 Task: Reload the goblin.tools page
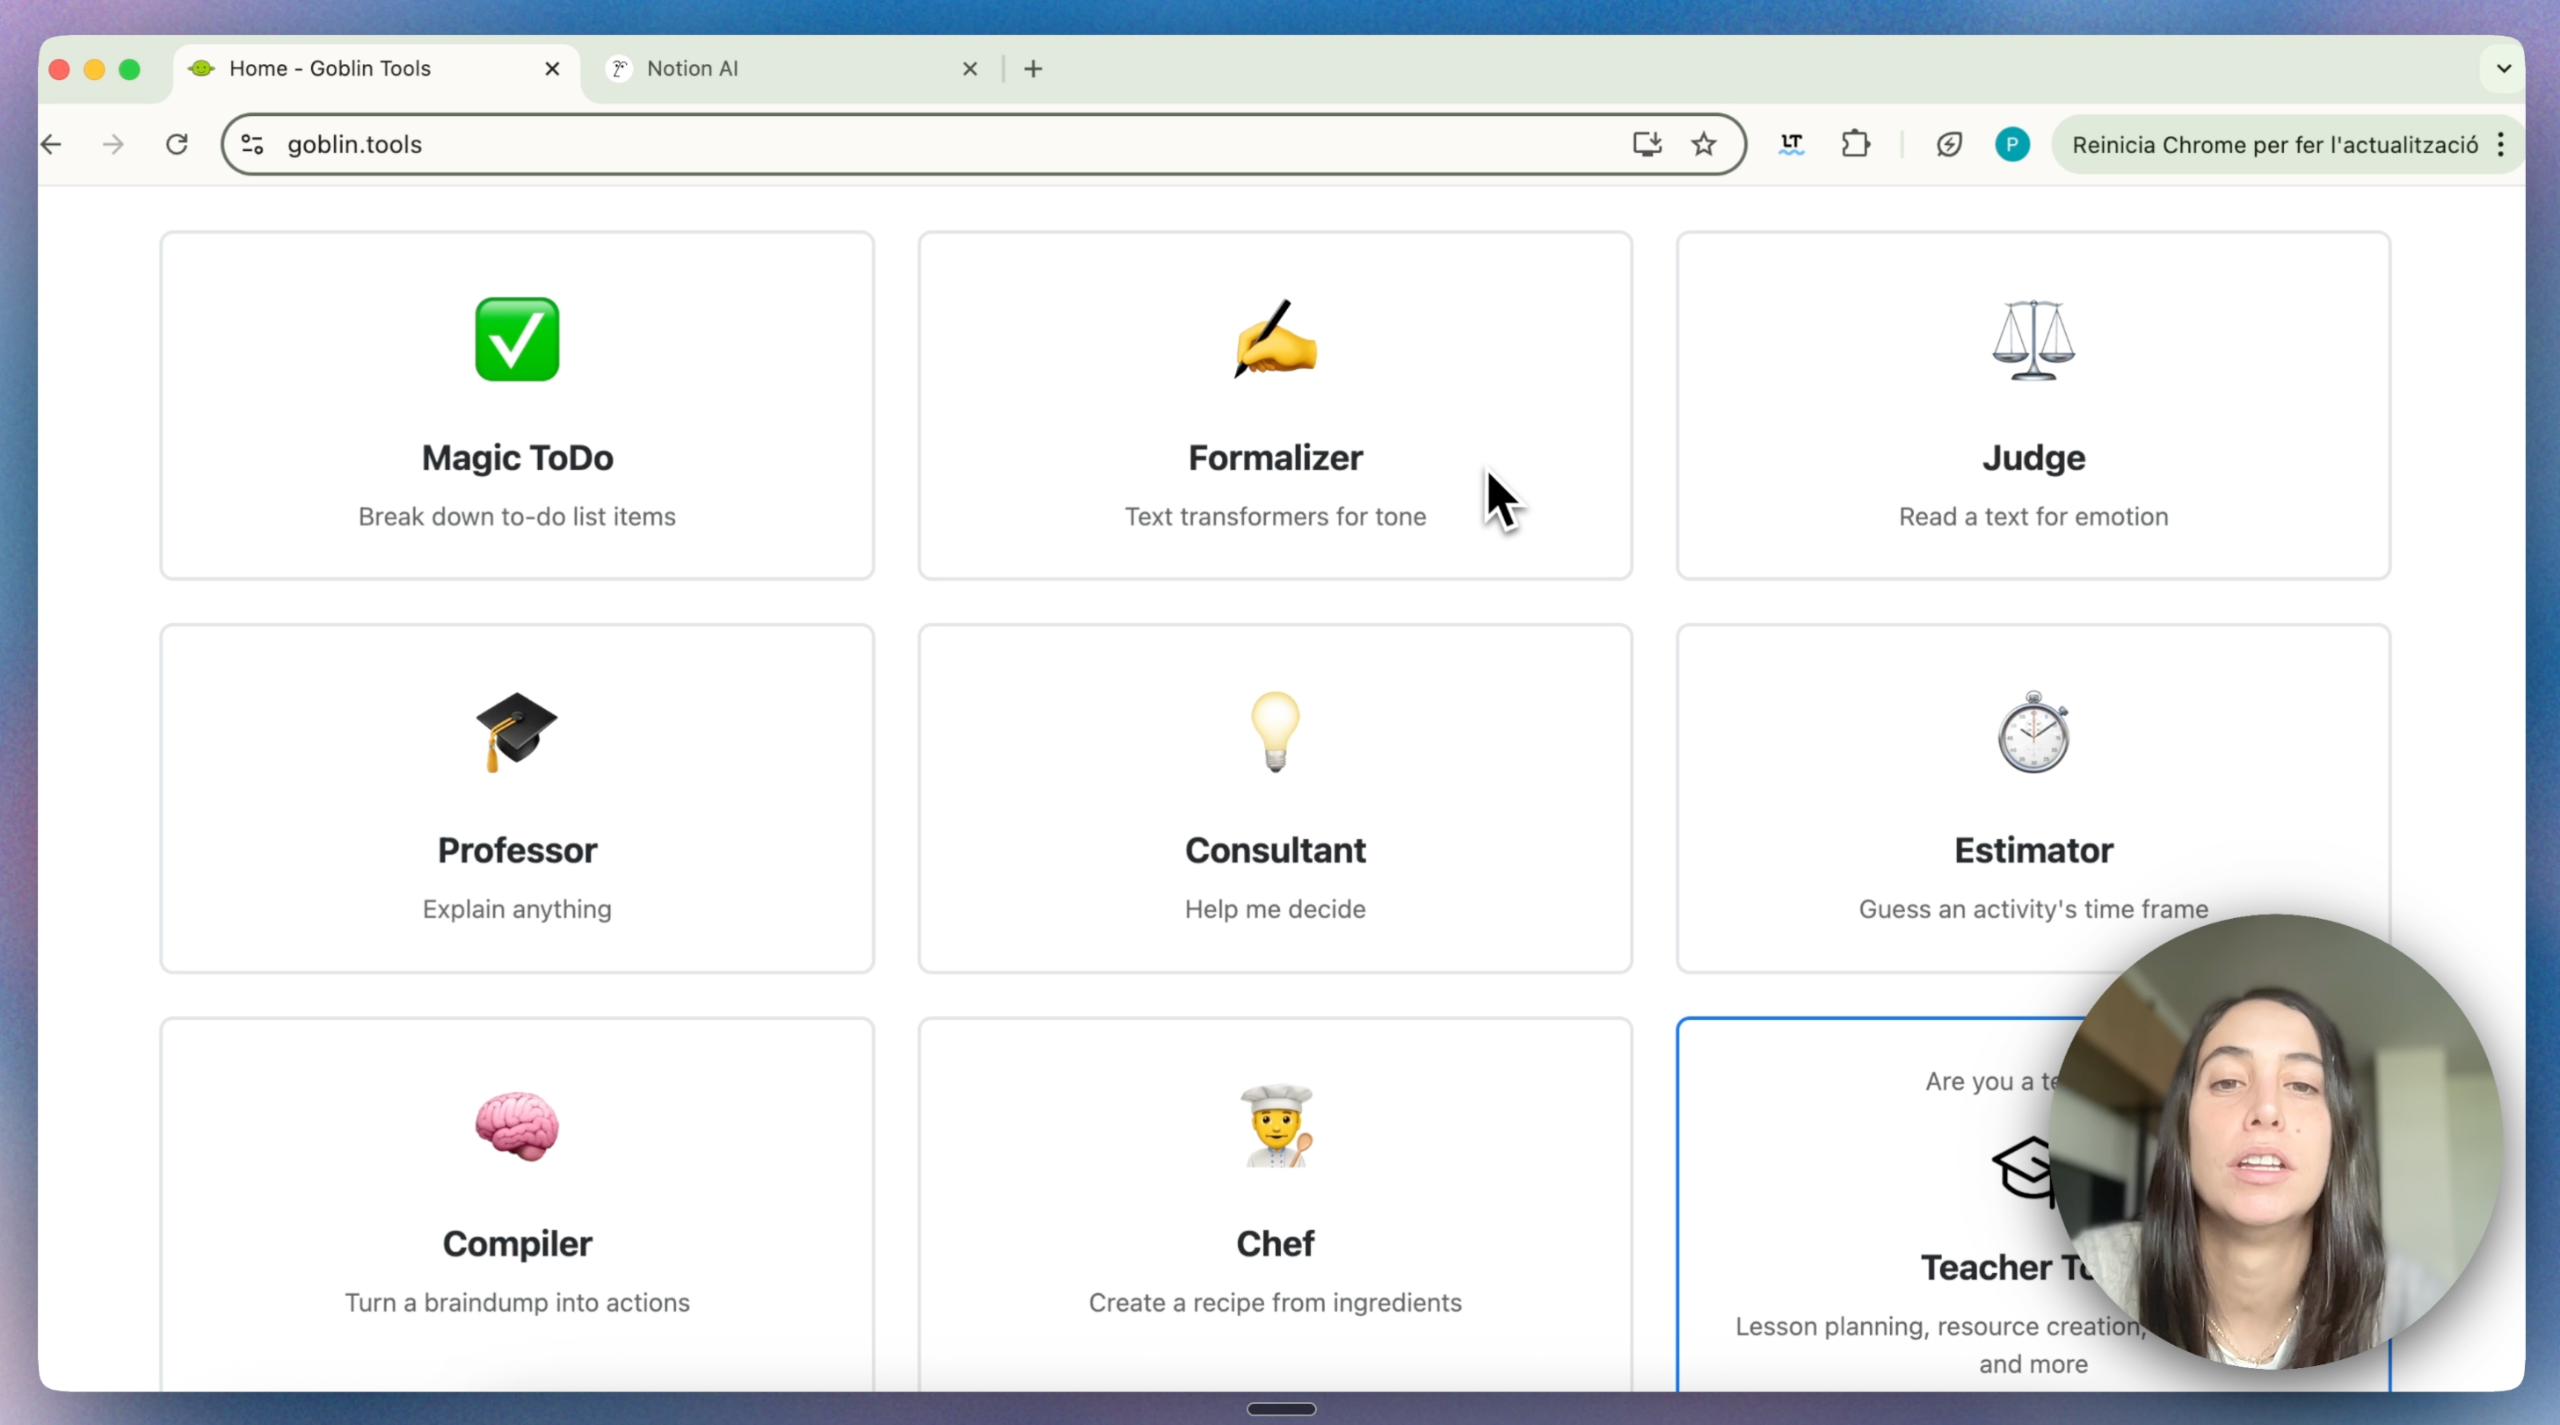(177, 144)
